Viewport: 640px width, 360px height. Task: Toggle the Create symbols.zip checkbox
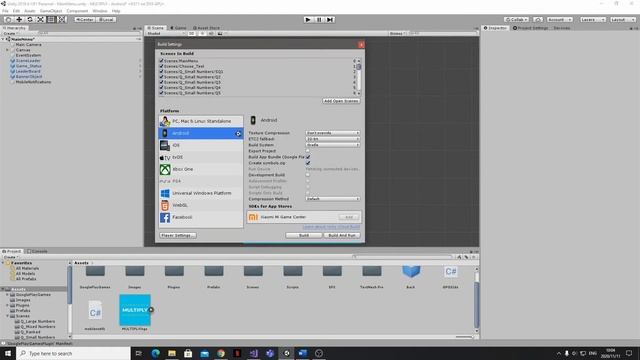(x=308, y=163)
